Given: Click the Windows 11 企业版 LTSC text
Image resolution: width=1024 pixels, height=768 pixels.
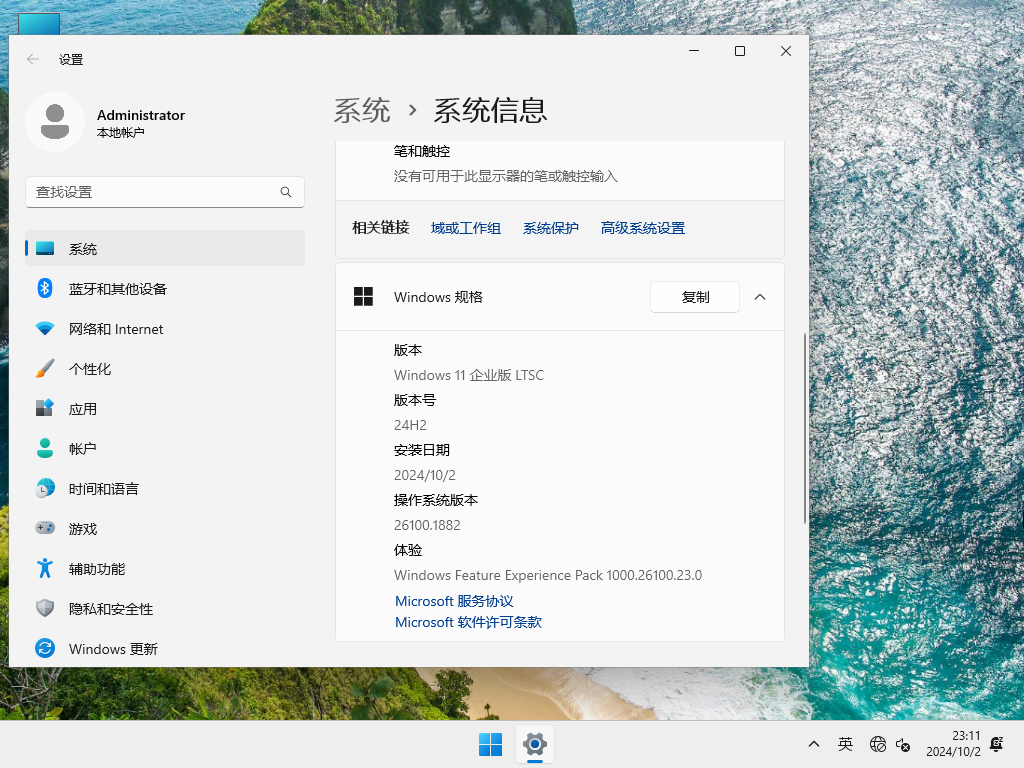Looking at the screenshot, I should 468,375.
